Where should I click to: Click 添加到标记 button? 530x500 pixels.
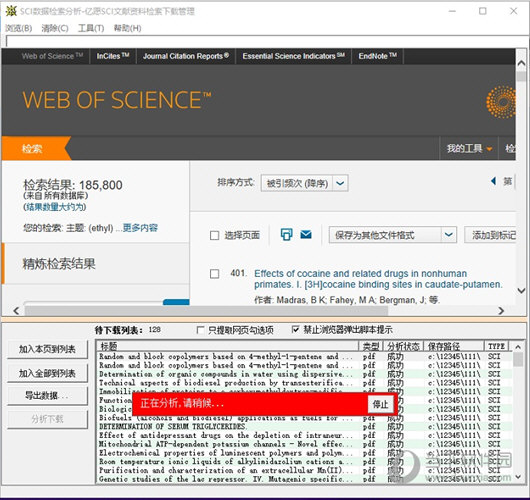click(490, 235)
